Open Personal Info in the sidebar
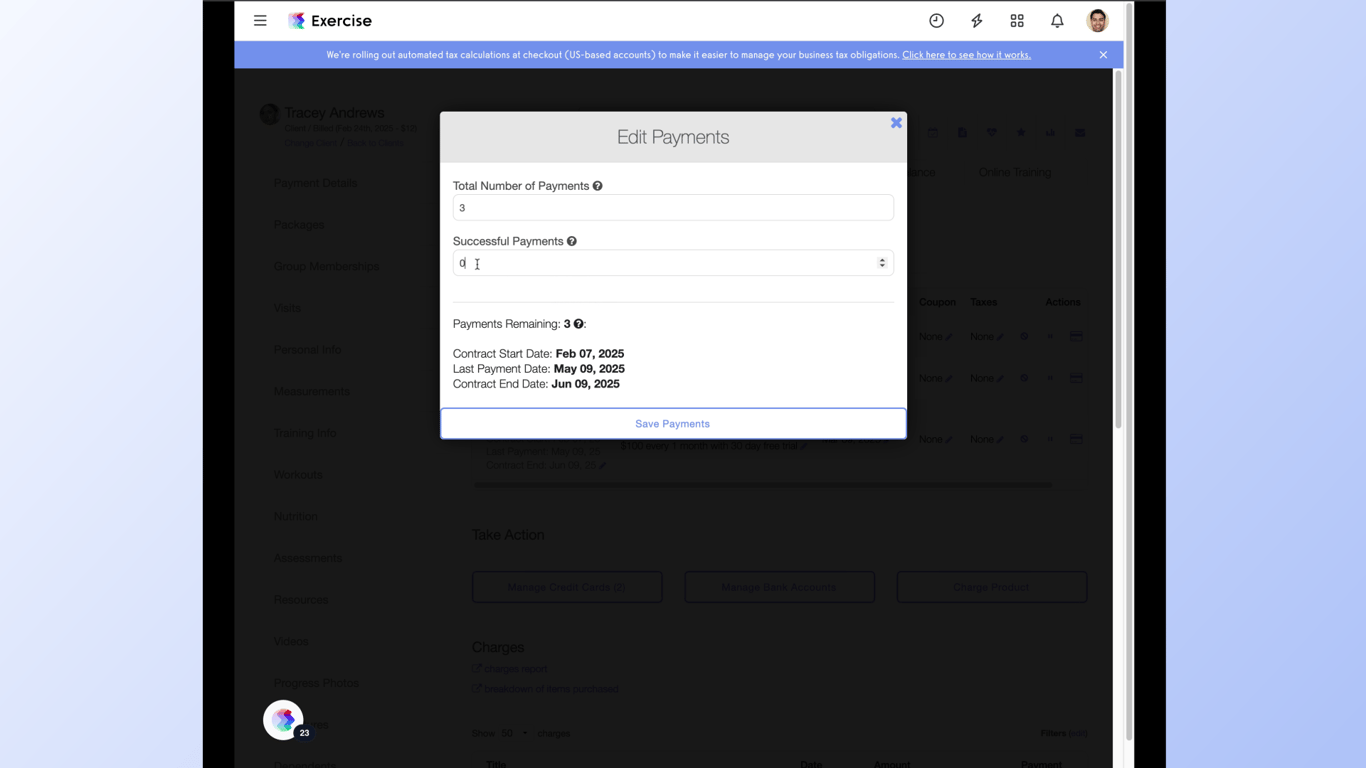This screenshot has width=1366, height=768. [307, 350]
